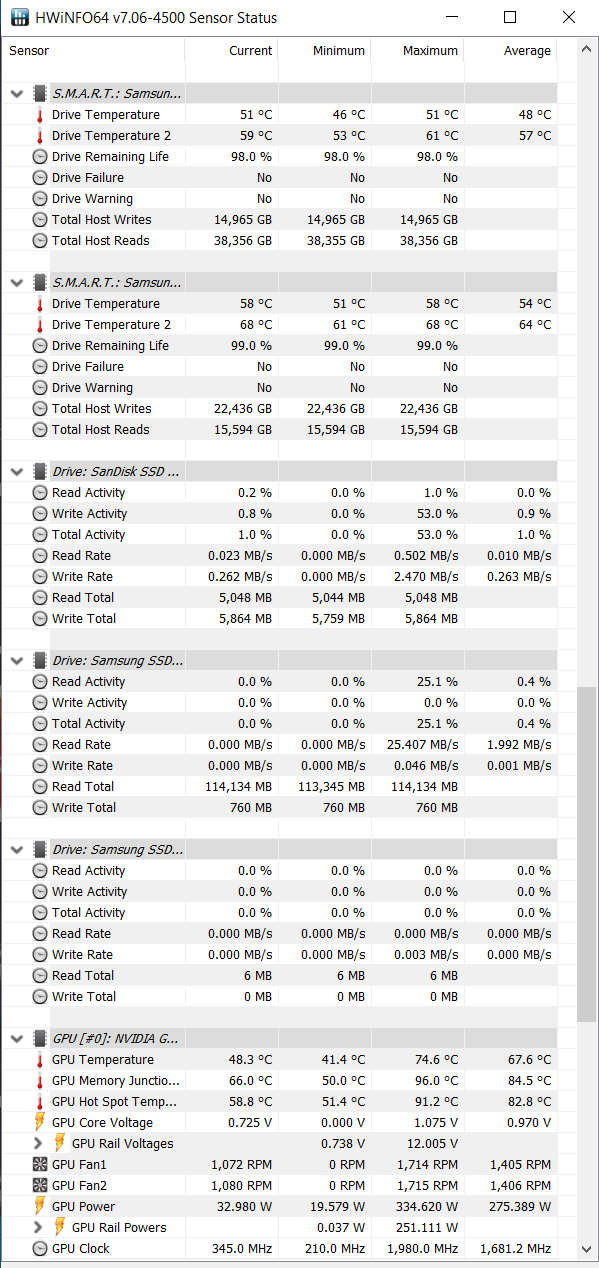Click the SanDisk SSD drive chip icon
The image size is (599, 1268).
tap(40, 471)
